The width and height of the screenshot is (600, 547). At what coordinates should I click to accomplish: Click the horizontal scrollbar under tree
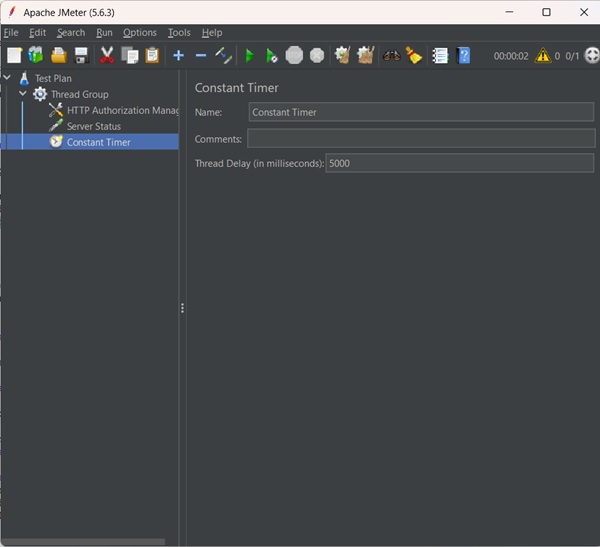tap(83, 542)
